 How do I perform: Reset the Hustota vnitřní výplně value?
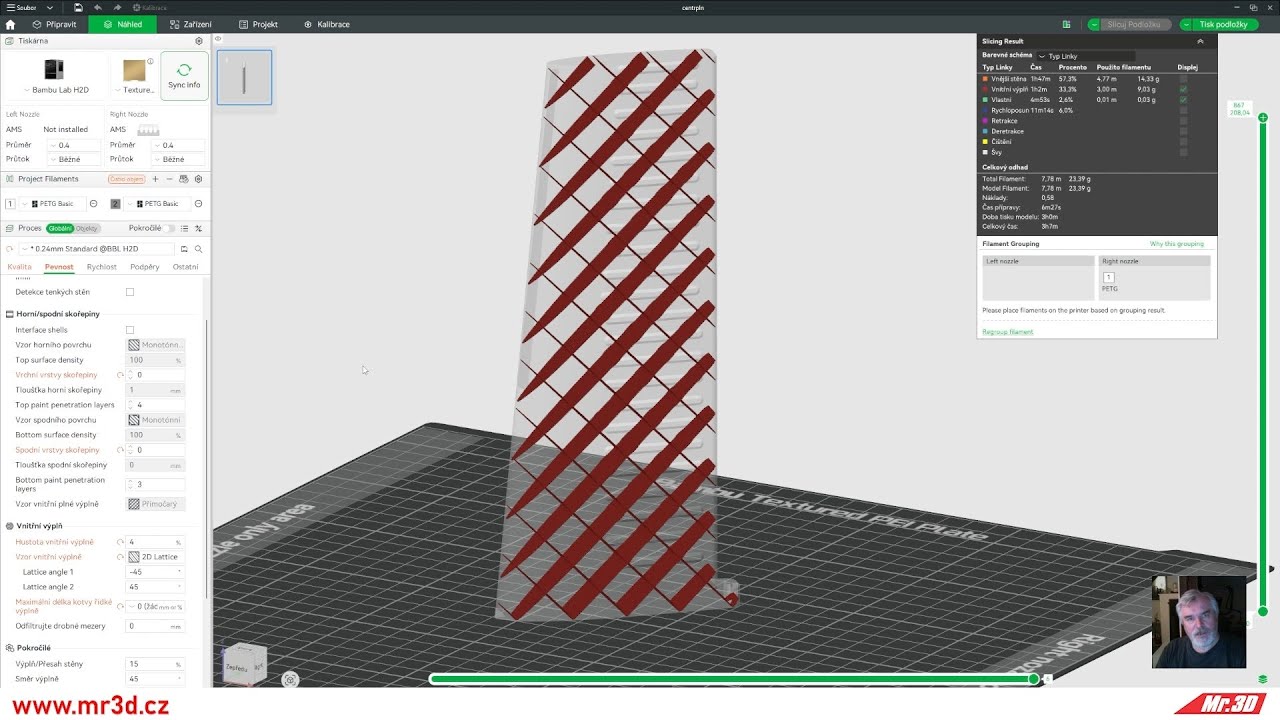click(x=120, y=542)
